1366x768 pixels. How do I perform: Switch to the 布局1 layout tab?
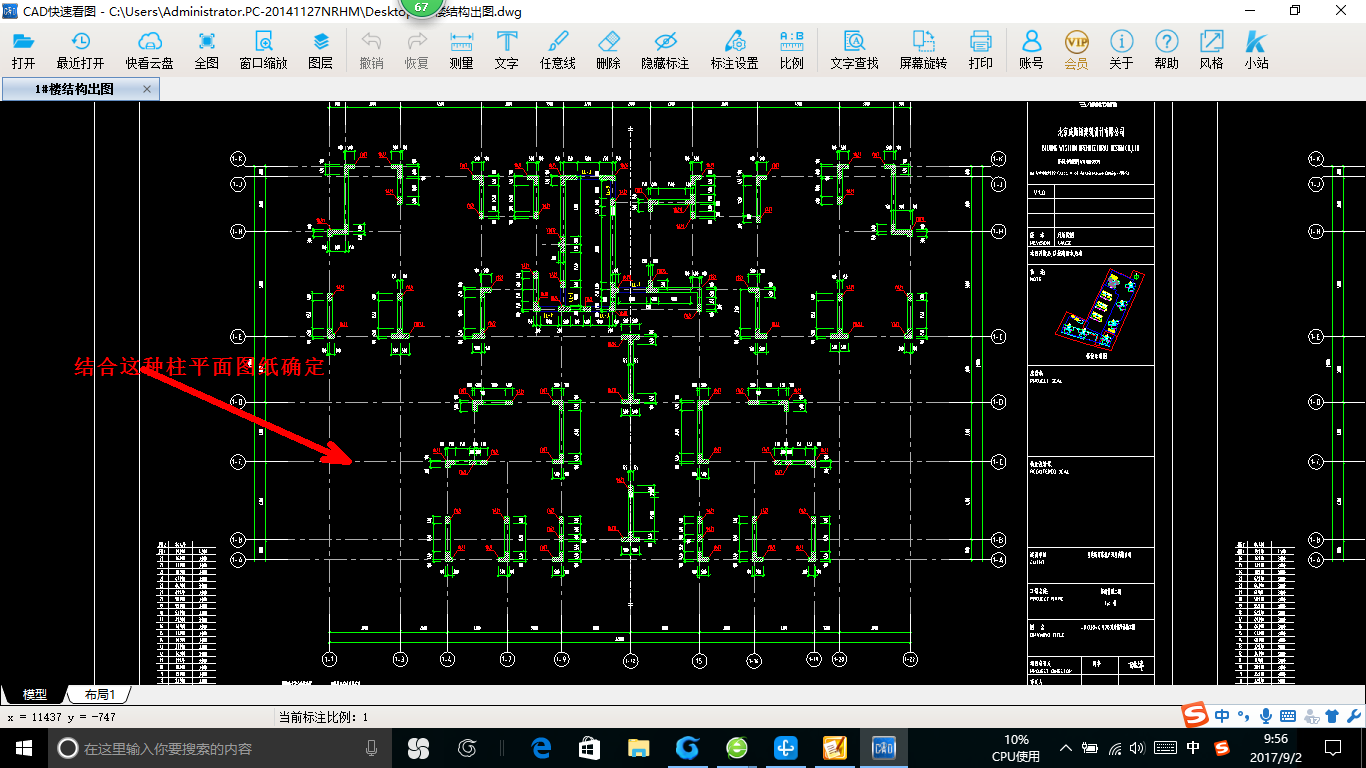coord(100,694)
